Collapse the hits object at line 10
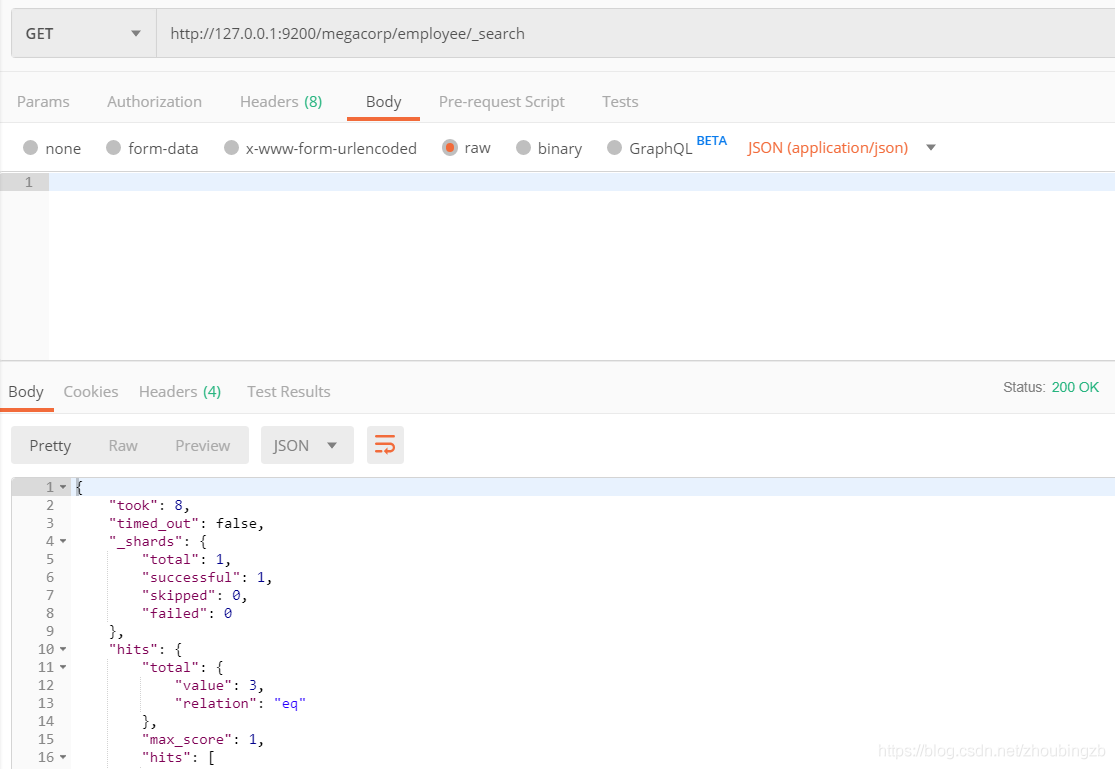This screenshot has width=1115, height=769. click(63, 649)
